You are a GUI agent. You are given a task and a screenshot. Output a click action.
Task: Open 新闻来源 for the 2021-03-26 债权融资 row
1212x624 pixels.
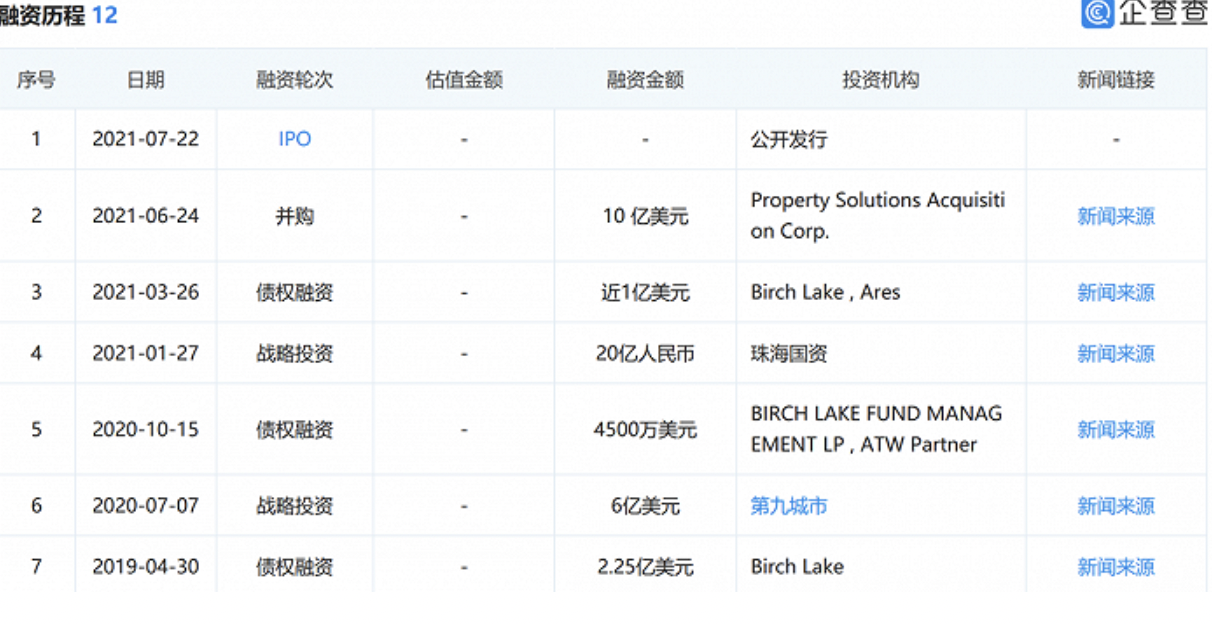tap(1115, 292)
